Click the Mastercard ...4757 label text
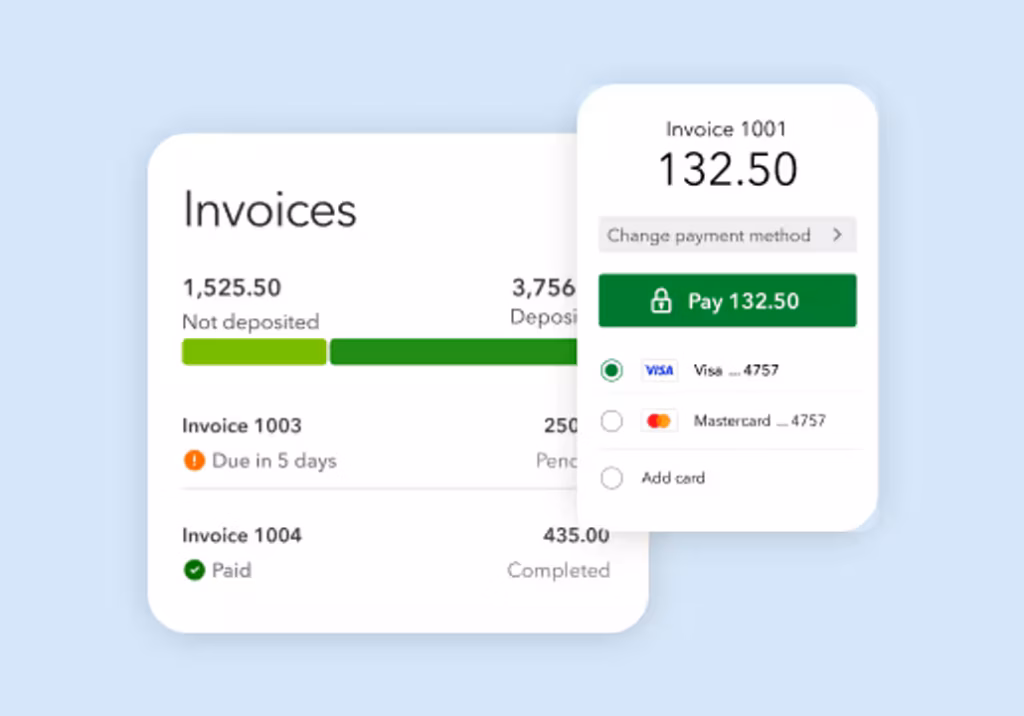This screenshot has height=716, width=1024. pos(760,421)
